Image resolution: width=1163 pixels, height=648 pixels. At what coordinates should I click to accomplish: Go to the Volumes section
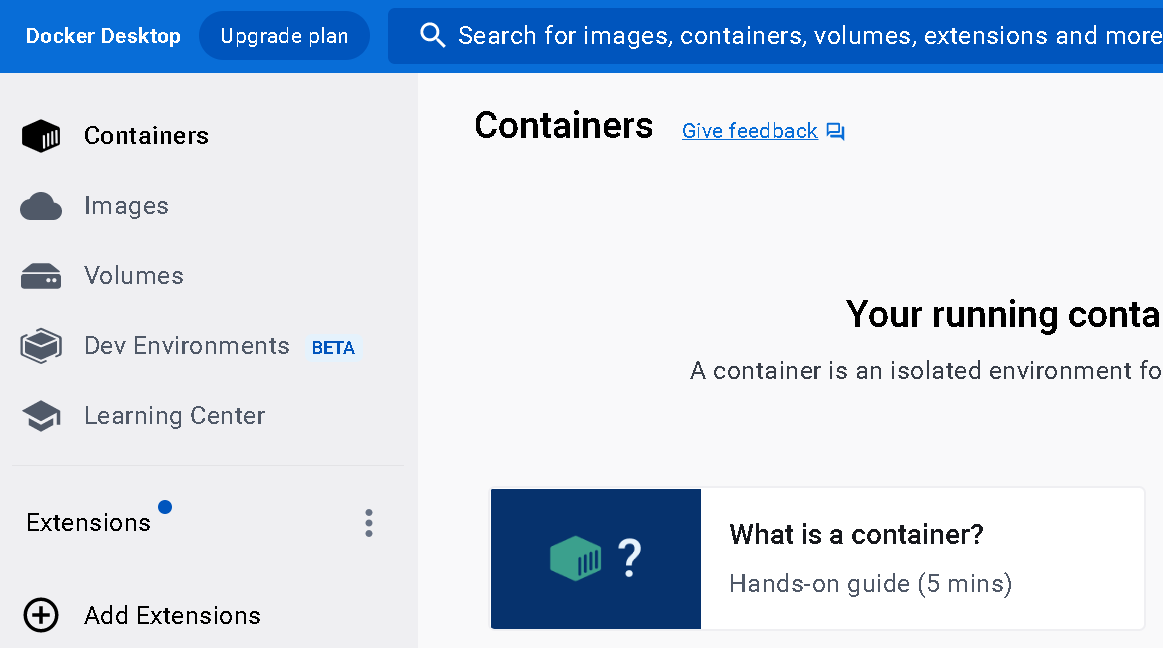[134, 276]
